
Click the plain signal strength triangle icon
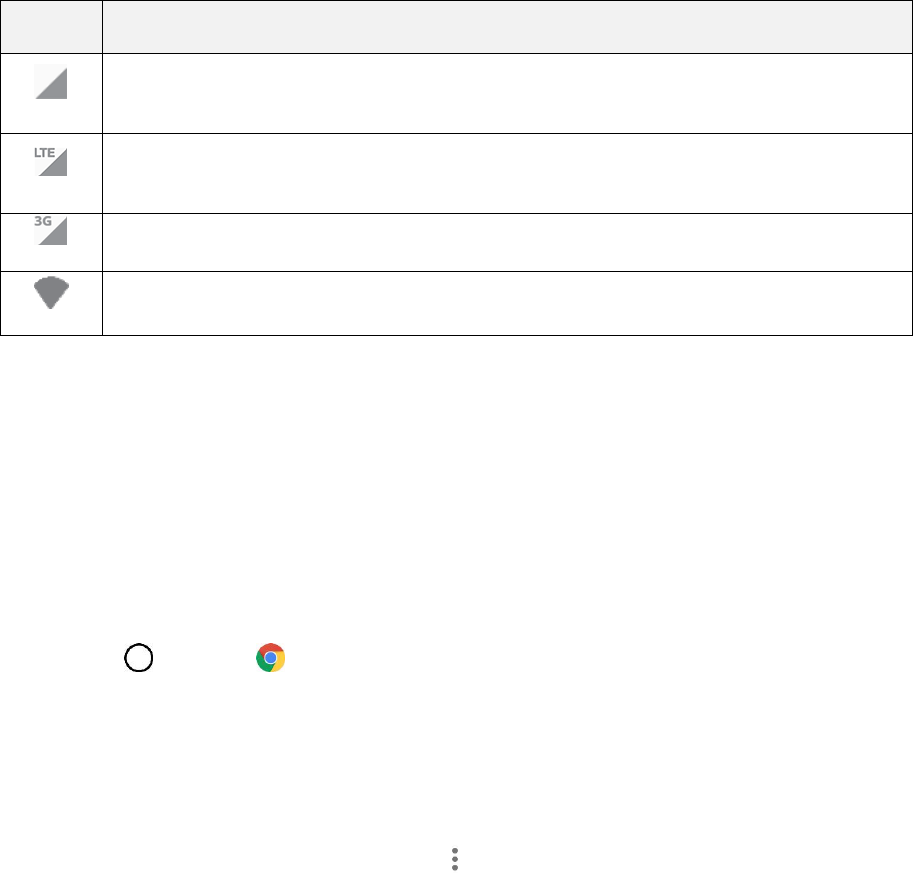(51, 82)
